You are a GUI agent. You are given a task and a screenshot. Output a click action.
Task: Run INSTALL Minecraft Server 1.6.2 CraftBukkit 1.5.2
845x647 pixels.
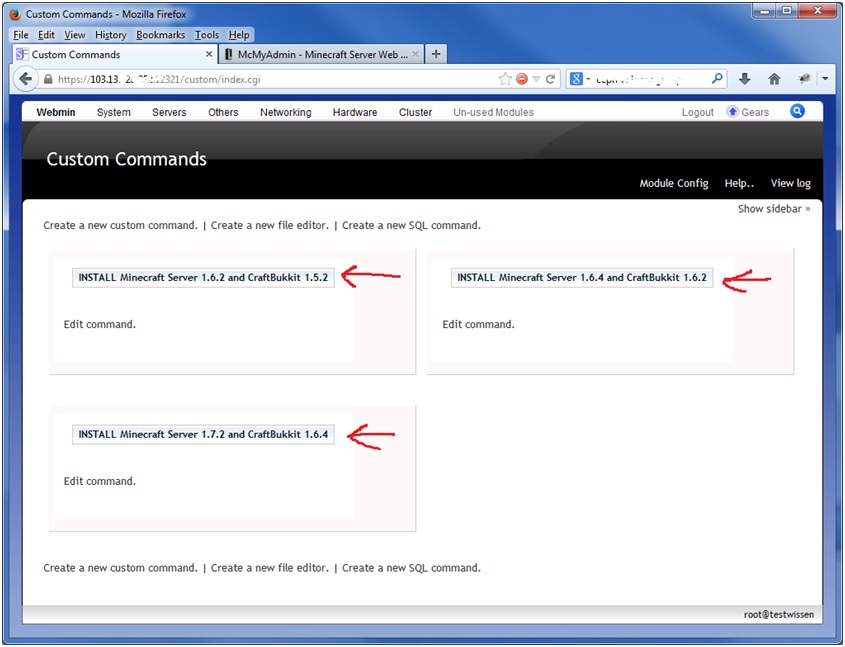click(x=203, y=277)
